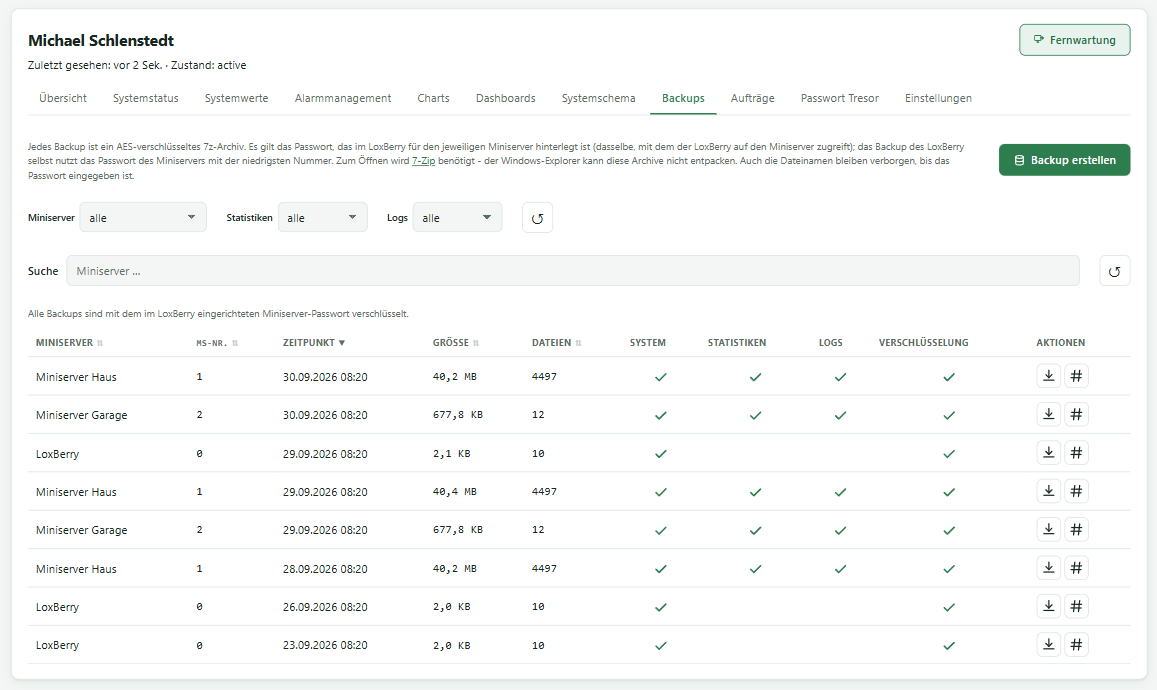Click the Michael Schlenstedt heading
Image resolution: width=1157 pixels, height=690 pixels.
[x=101, y=41]
